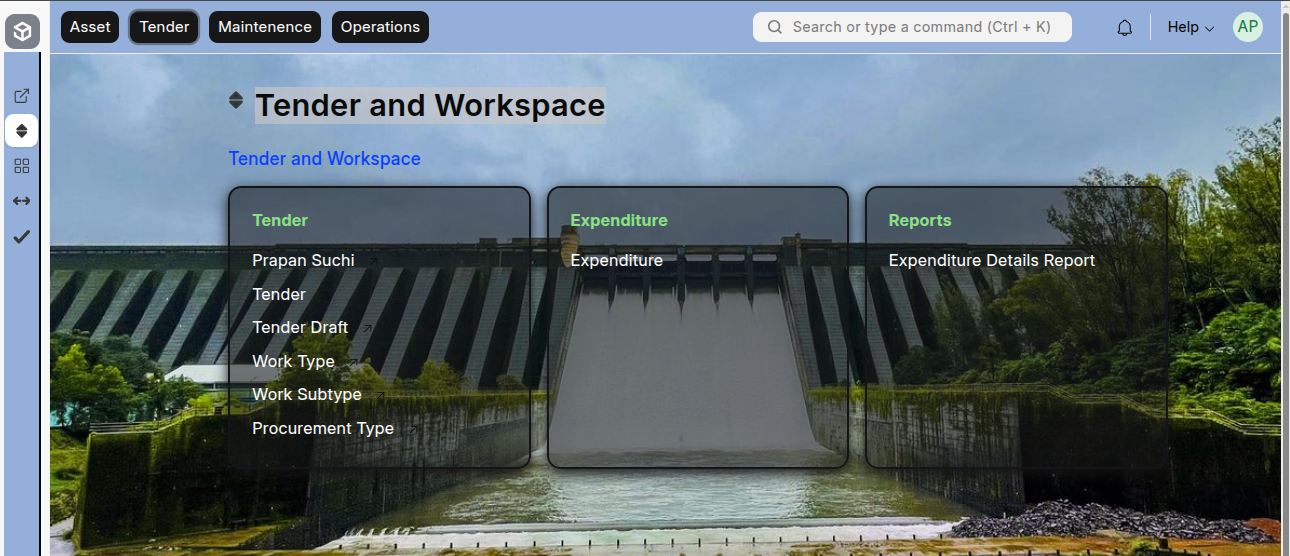Image resolution: width=1290 pixels, height=556 pixels.
Task: Select the Operations module tab
Action: point(380,27)
